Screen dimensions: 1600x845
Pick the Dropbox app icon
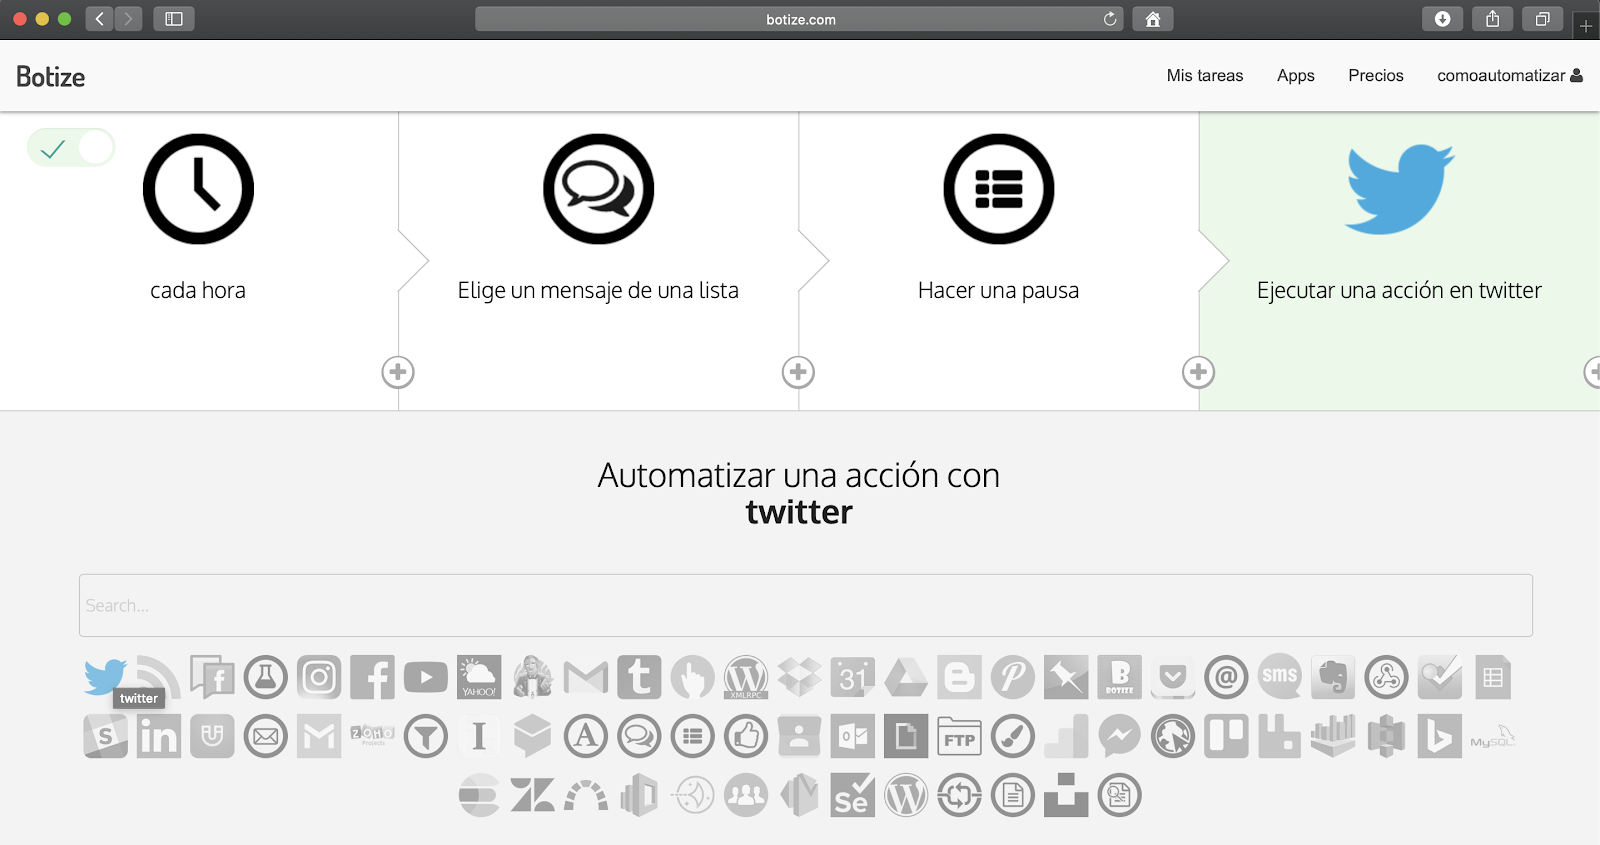(x=799, y=677)
